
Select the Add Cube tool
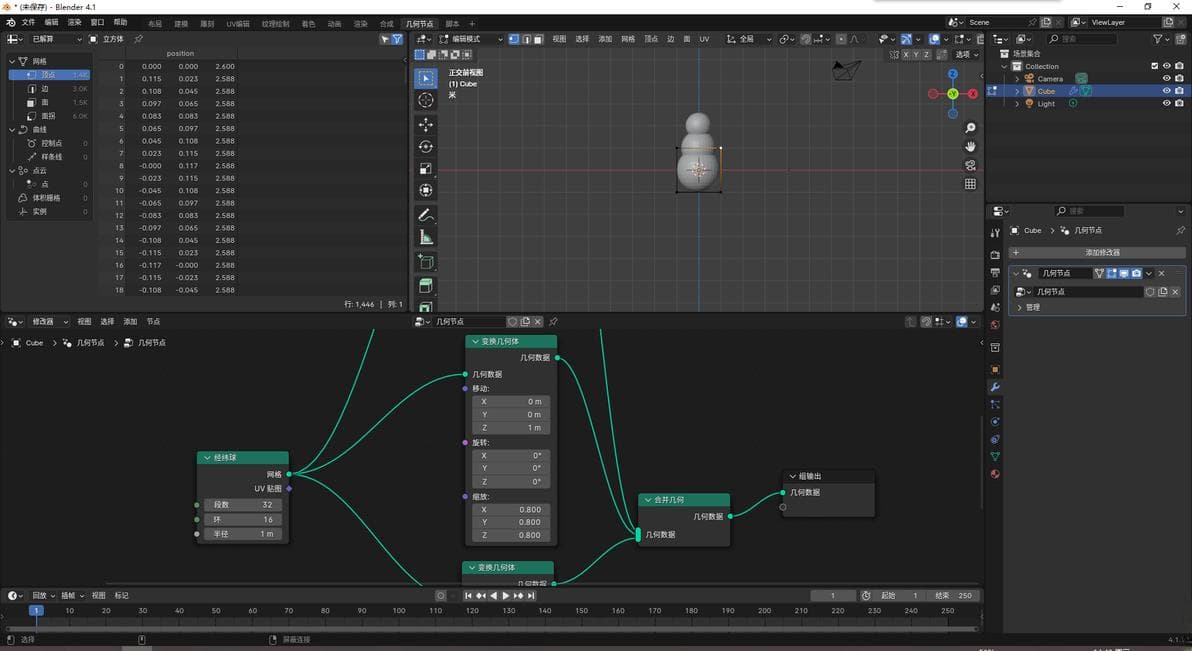(426, 262)
